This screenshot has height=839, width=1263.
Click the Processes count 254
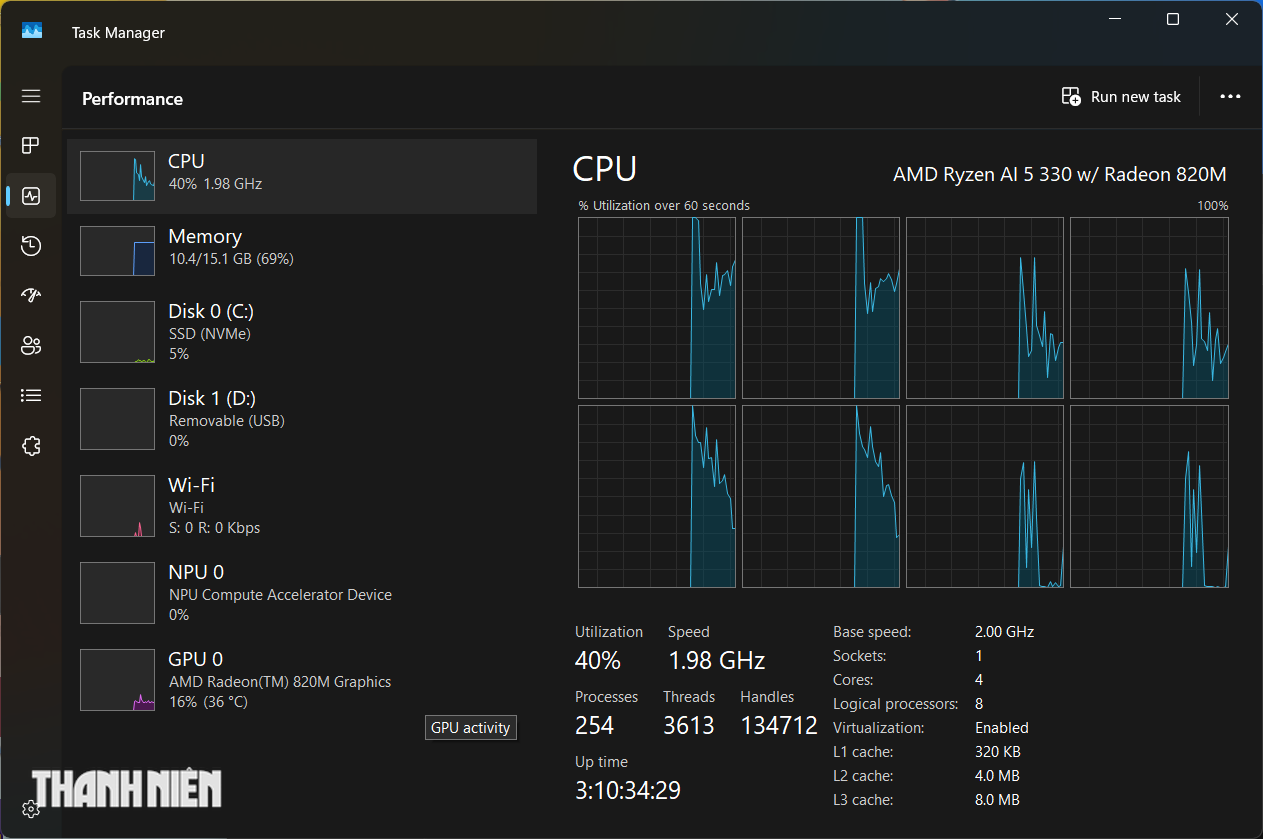pyautogui.click(x=595, y=726)
